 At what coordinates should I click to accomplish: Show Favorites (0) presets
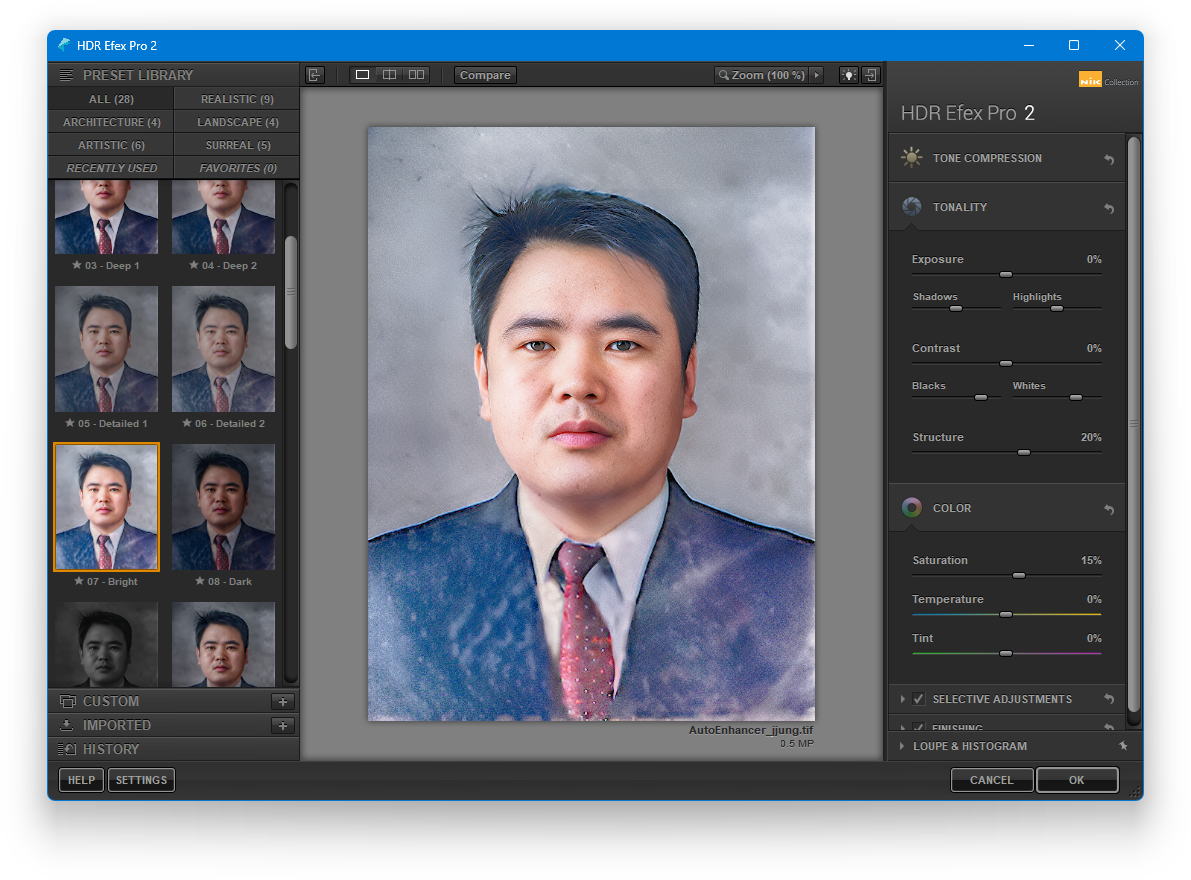[x=237, y=168]
